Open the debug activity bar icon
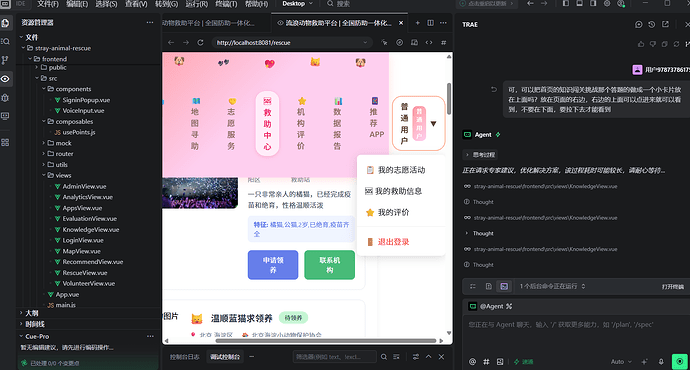Viewport: 690px width, 370px height. [x=5, y=98]
